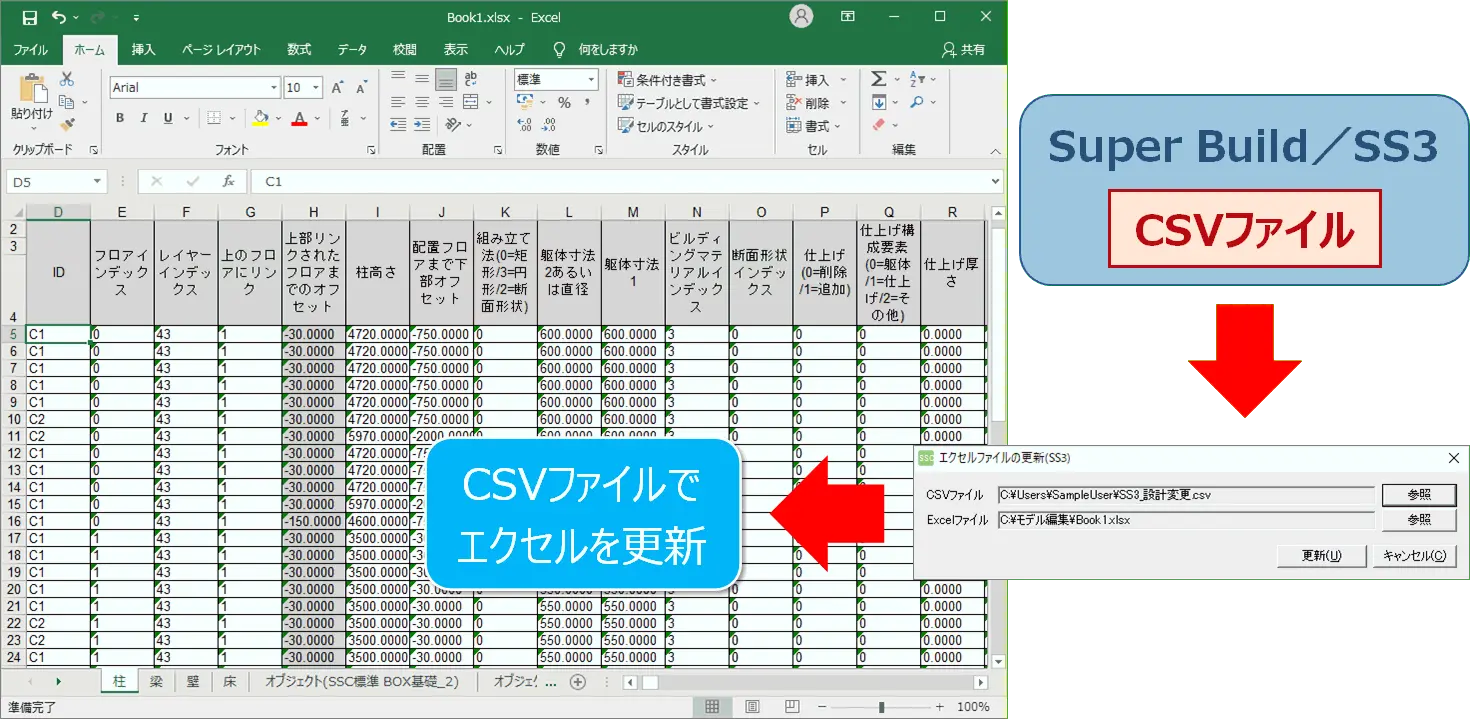Zoom in with the plus button
The image size is (1476, 719).
click(x=939, y=707)
